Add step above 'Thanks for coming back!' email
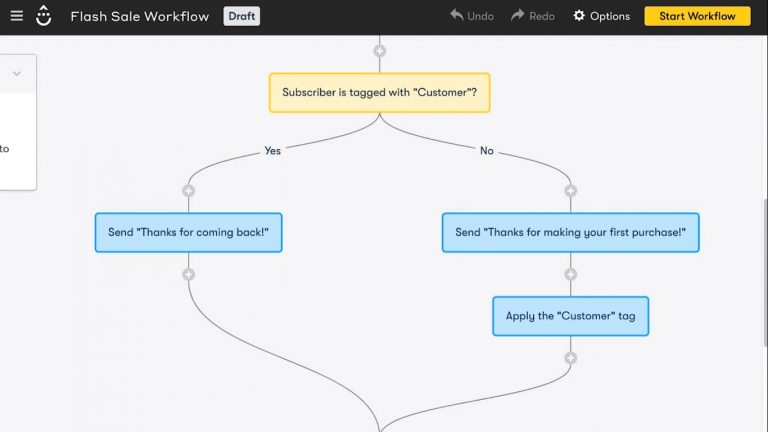768x432 pixels. [189, 191]
